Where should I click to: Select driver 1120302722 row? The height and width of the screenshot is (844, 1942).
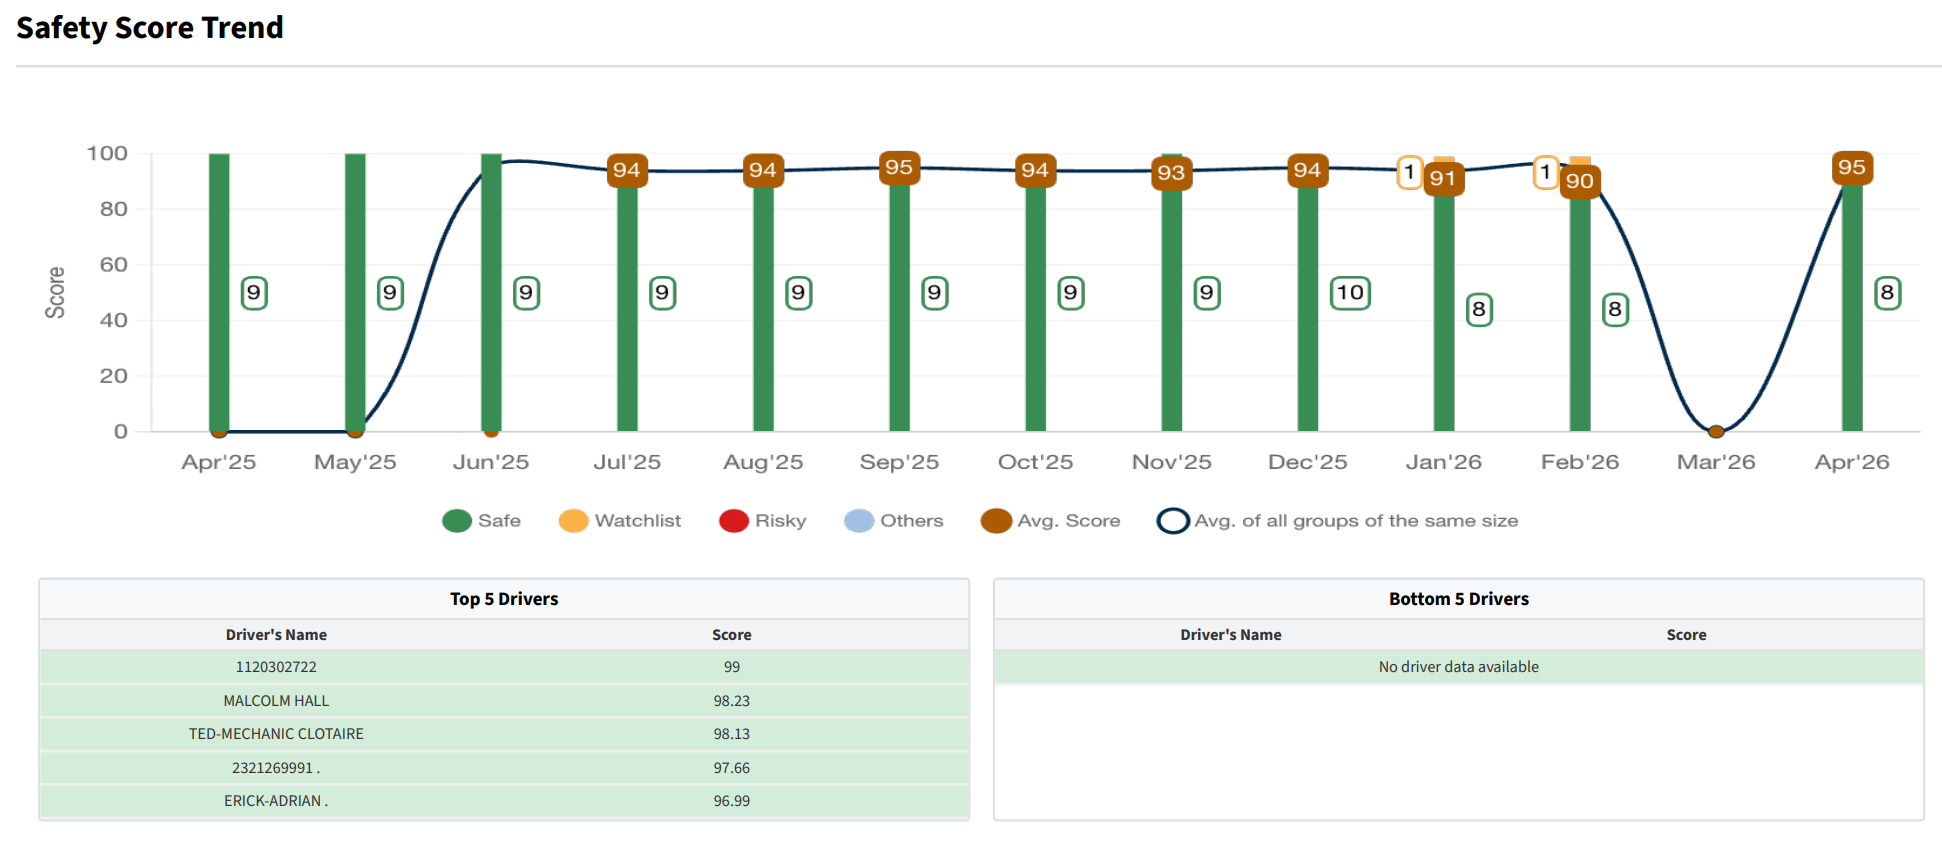click(x=504, y=667)
